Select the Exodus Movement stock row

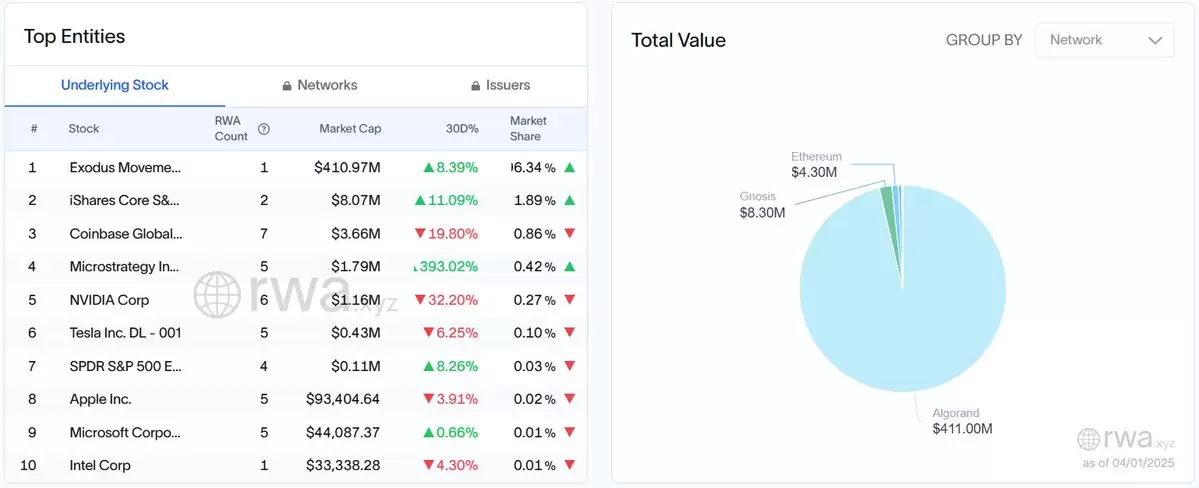296,167
